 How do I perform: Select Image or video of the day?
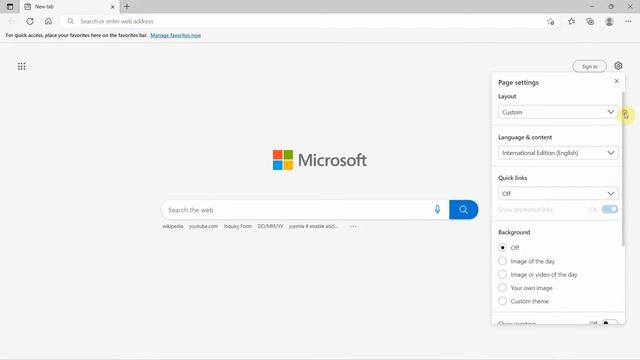pos(502,274)
